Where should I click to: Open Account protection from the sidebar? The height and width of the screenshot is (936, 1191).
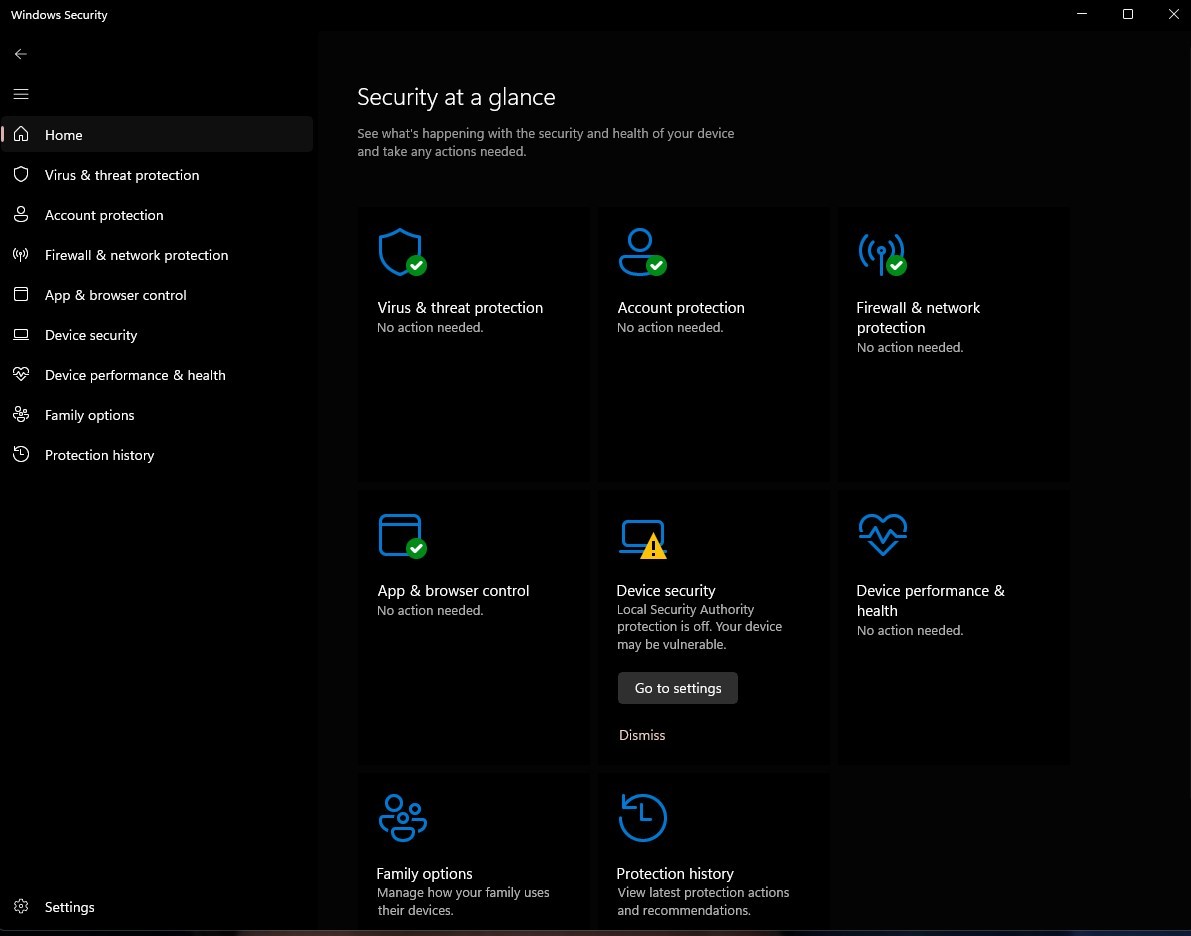pyautogui.click(x=157, y=215)
